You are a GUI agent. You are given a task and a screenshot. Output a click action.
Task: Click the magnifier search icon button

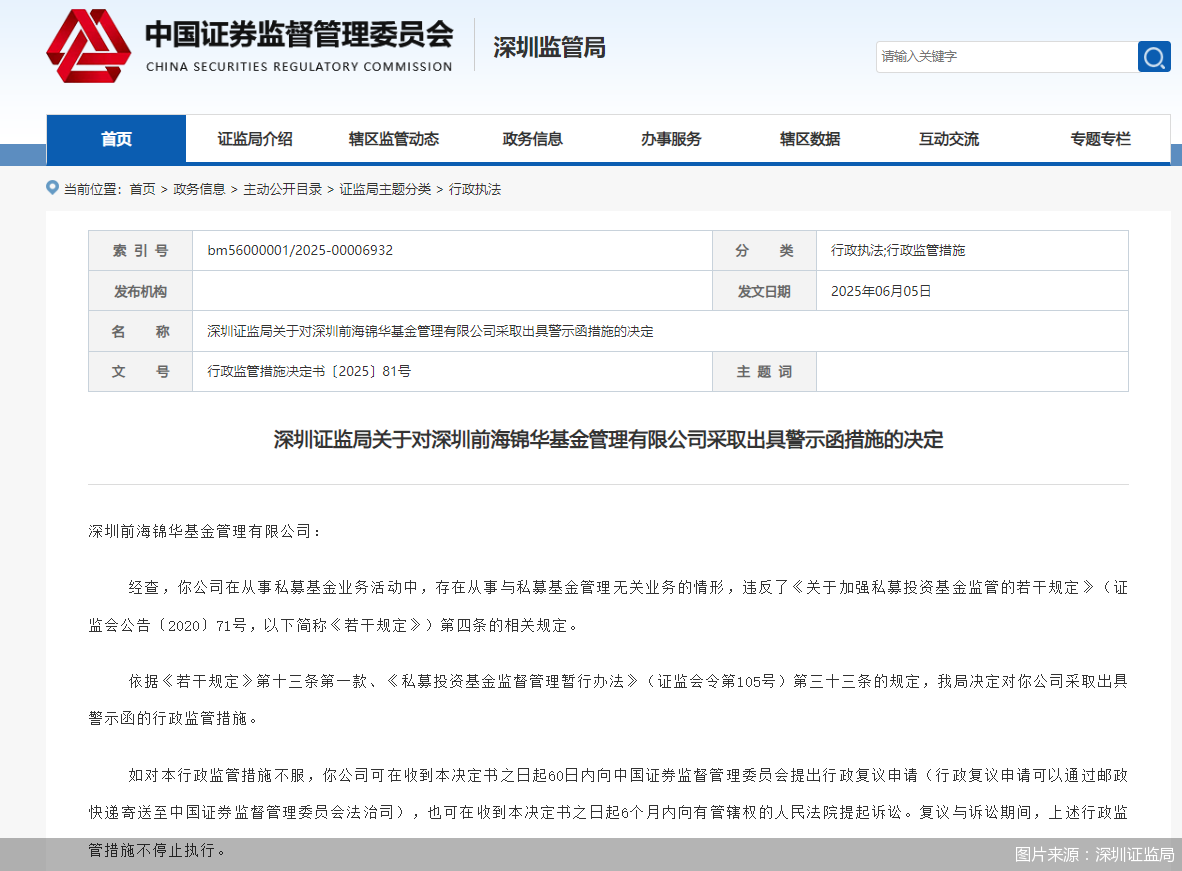coord(1154,57)
